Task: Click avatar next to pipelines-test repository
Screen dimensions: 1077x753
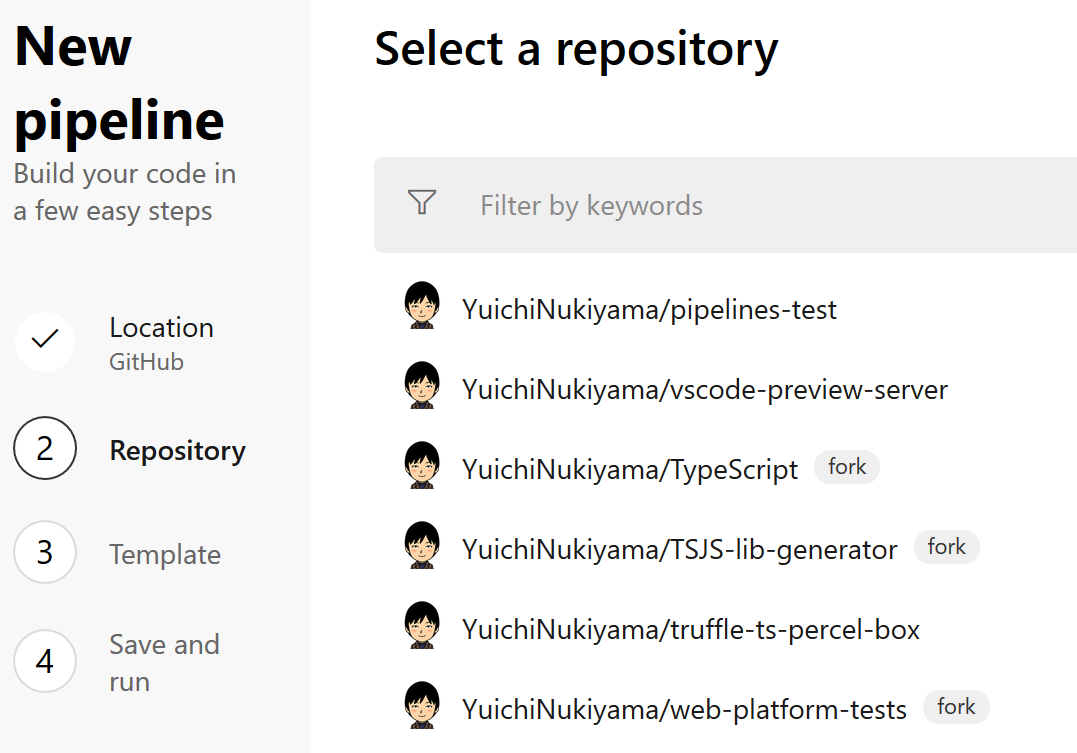Action: pyautogui.click(x=422, y=306)
